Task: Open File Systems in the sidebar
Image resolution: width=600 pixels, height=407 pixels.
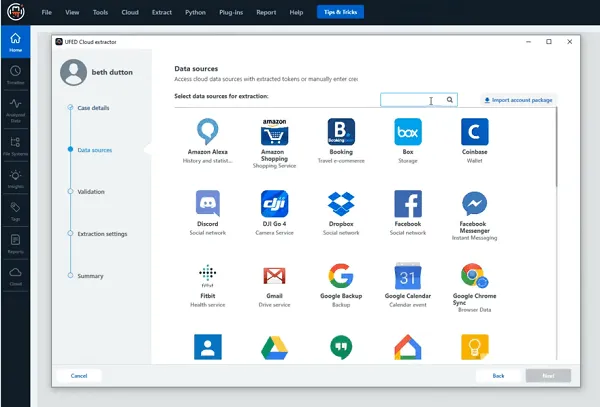Action: pyautogui.click(x=15, y=146)
